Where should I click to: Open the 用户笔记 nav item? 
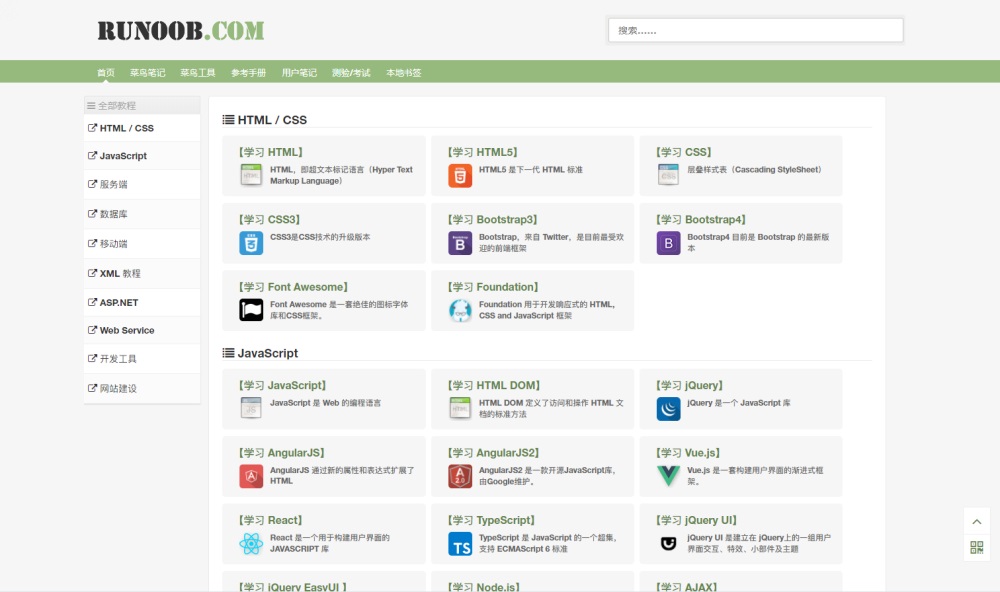pos(299,73)
